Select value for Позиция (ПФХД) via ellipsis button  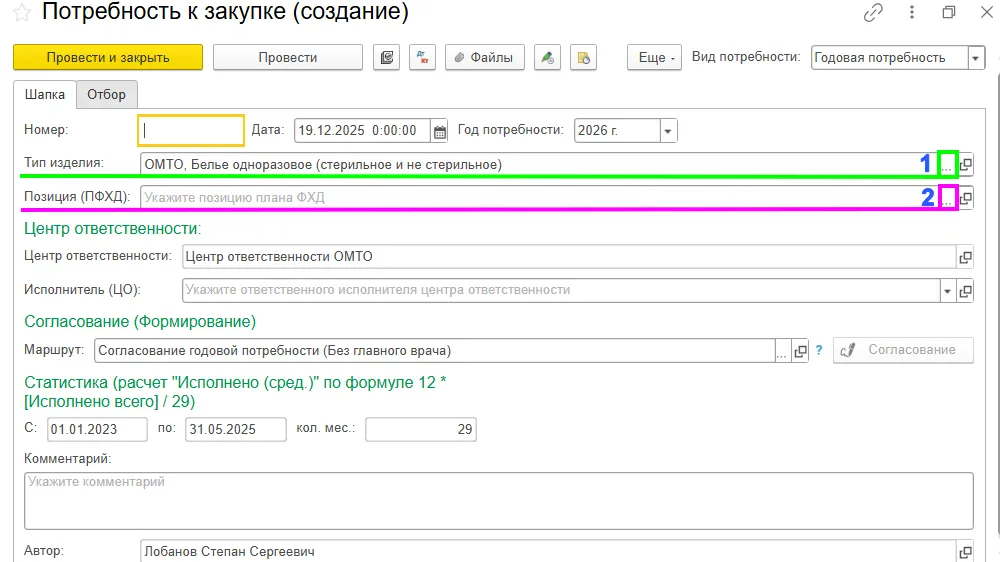point(948,198)
